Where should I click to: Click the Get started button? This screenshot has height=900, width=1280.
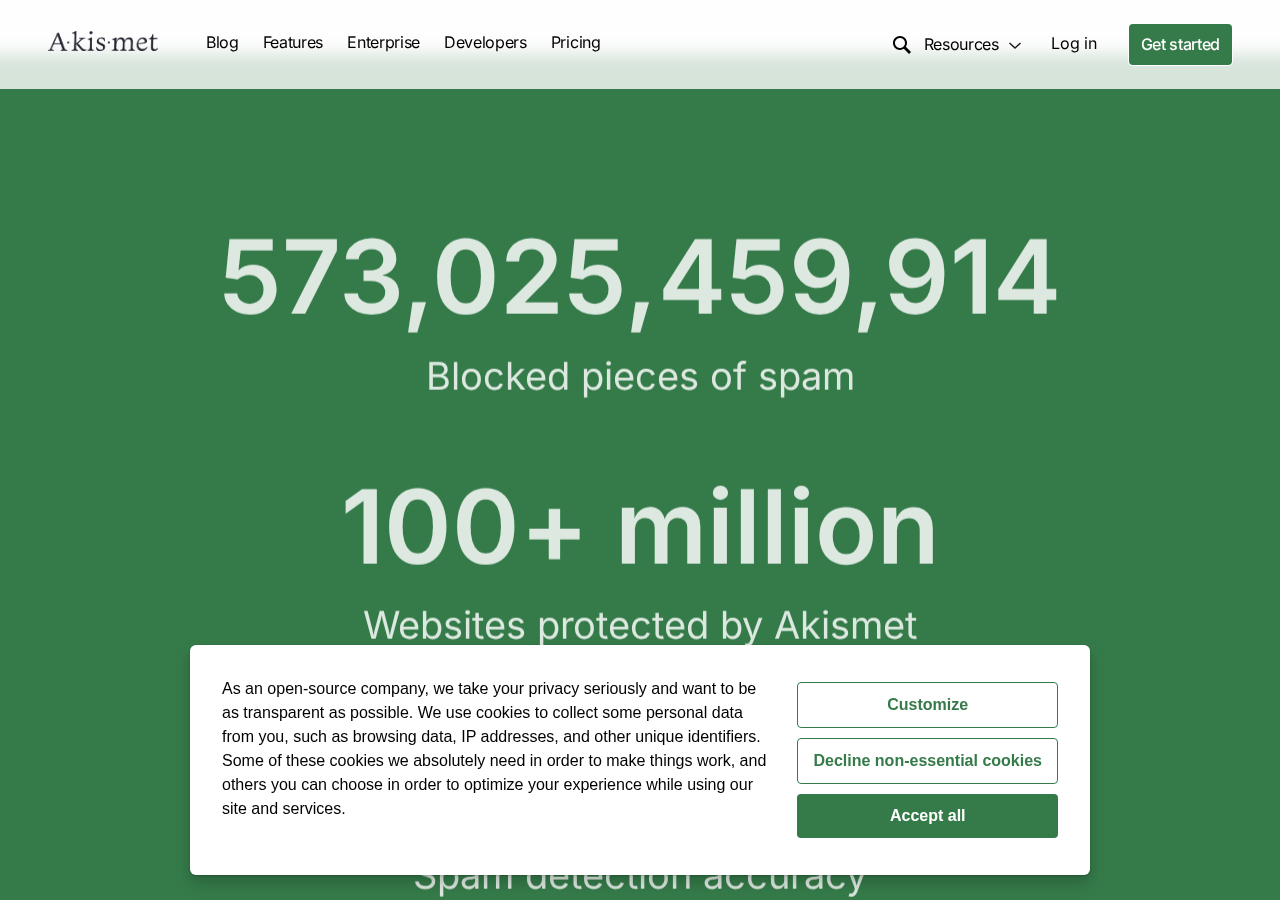[x=1180, y=45]
